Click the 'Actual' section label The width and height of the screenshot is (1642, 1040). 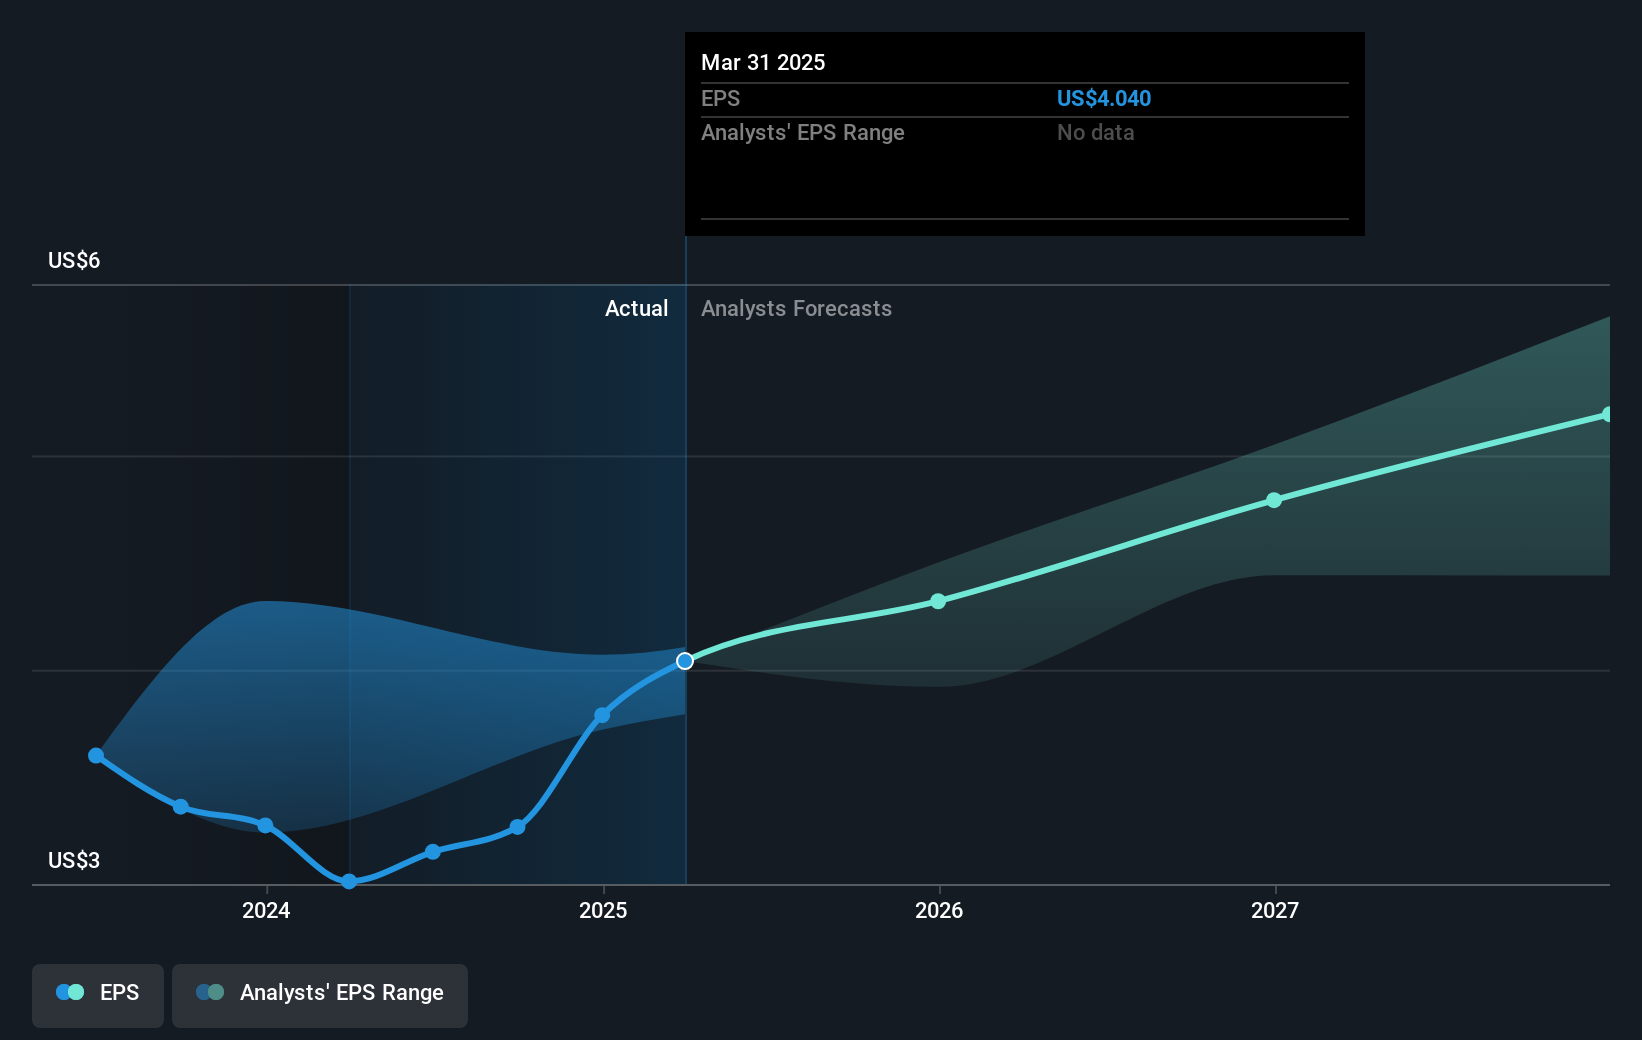[x=636, y=308]
